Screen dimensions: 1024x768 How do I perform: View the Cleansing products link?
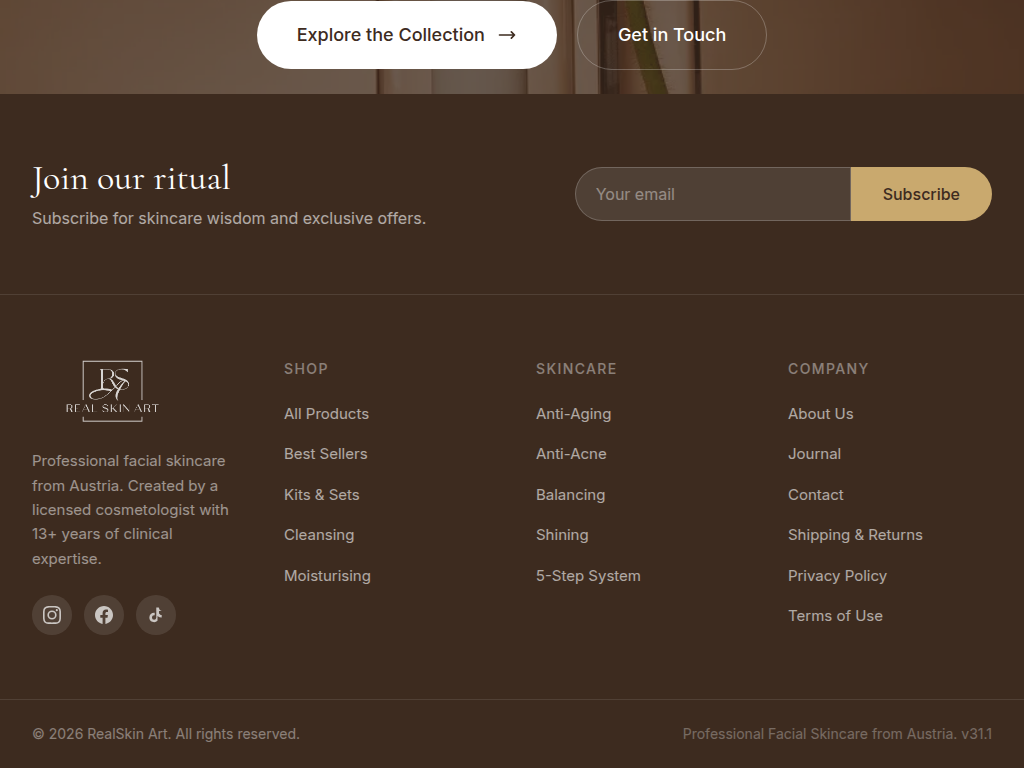click(x=319, y=534)
